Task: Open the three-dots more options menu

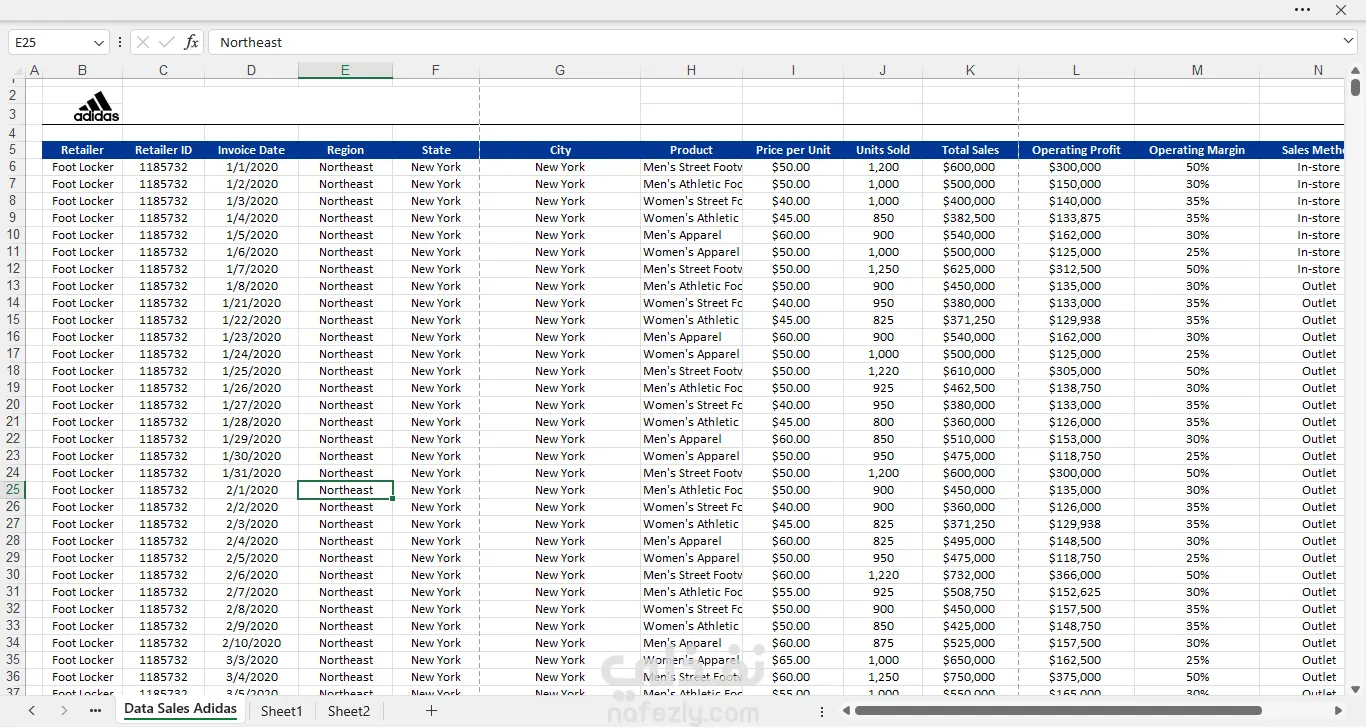Action: [1302, 10]
